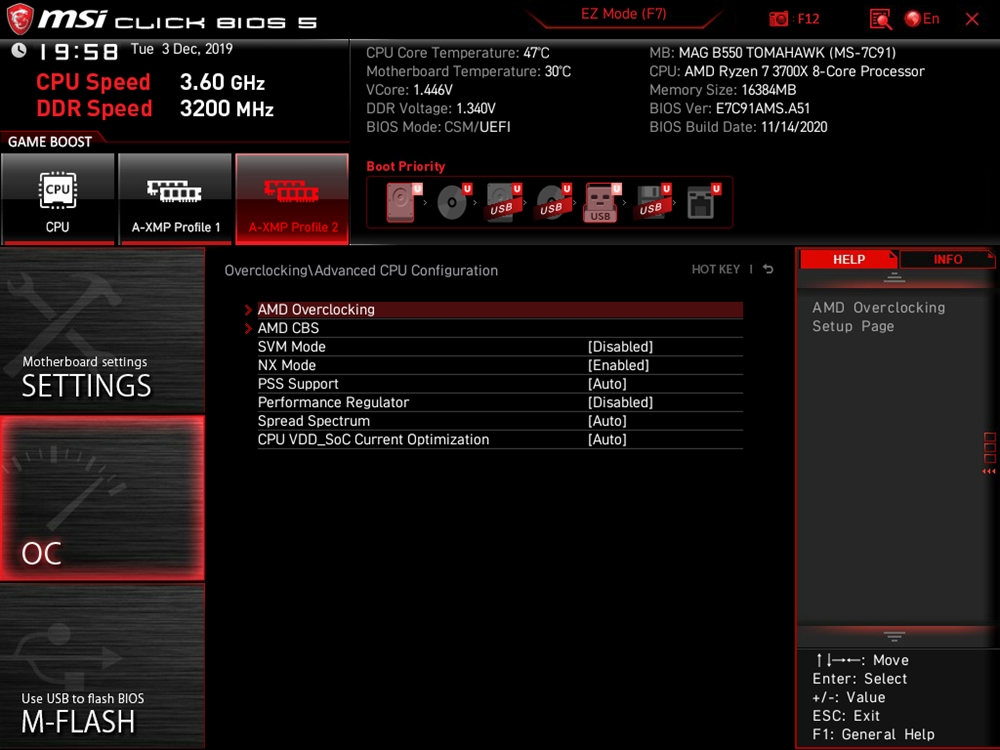Disable A-XMP Profile 2
The image size is (1000, 750).
(293, 198)
